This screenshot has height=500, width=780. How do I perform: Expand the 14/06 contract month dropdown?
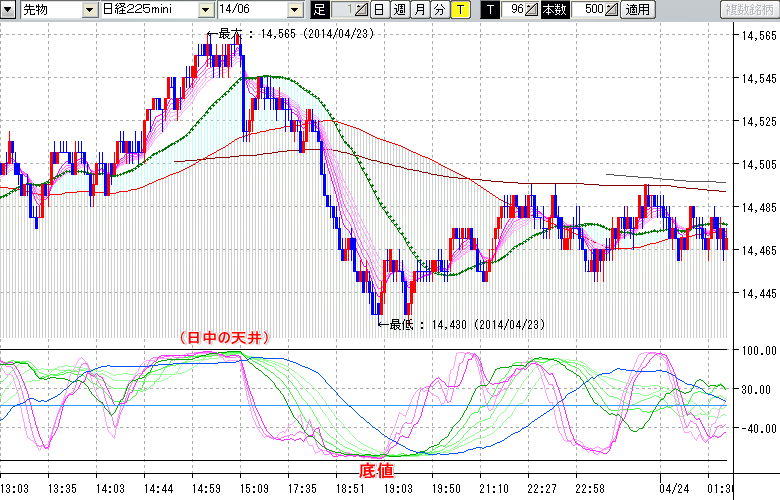[x=294, y=10]
